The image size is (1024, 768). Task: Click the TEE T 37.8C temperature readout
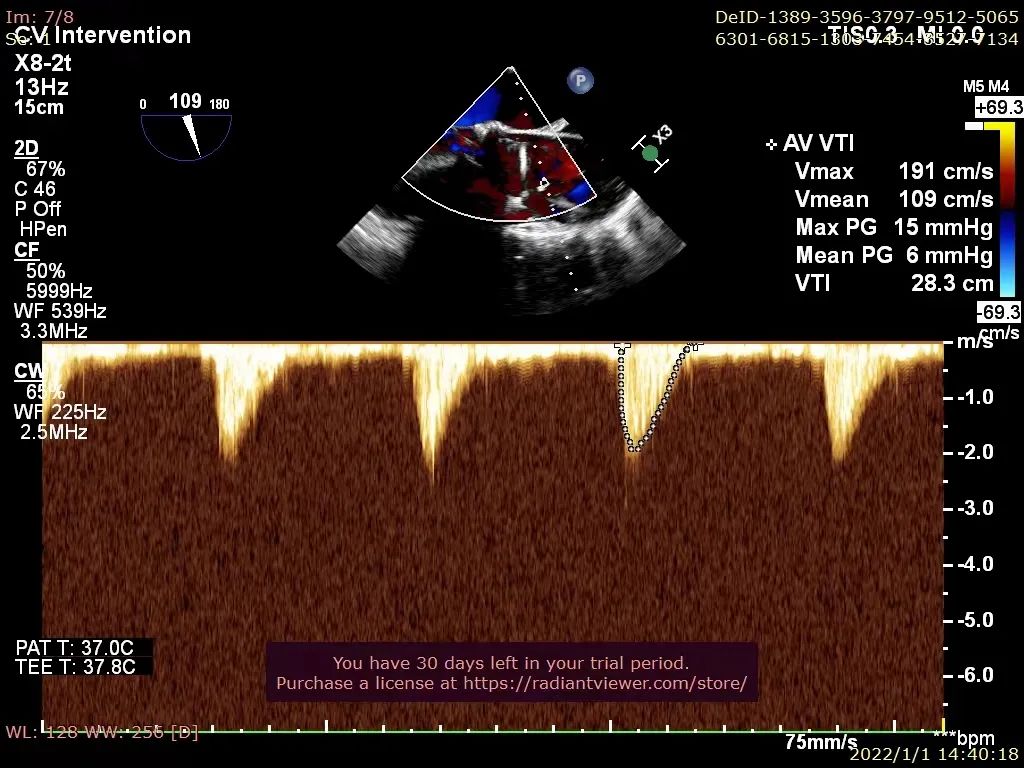76,667
